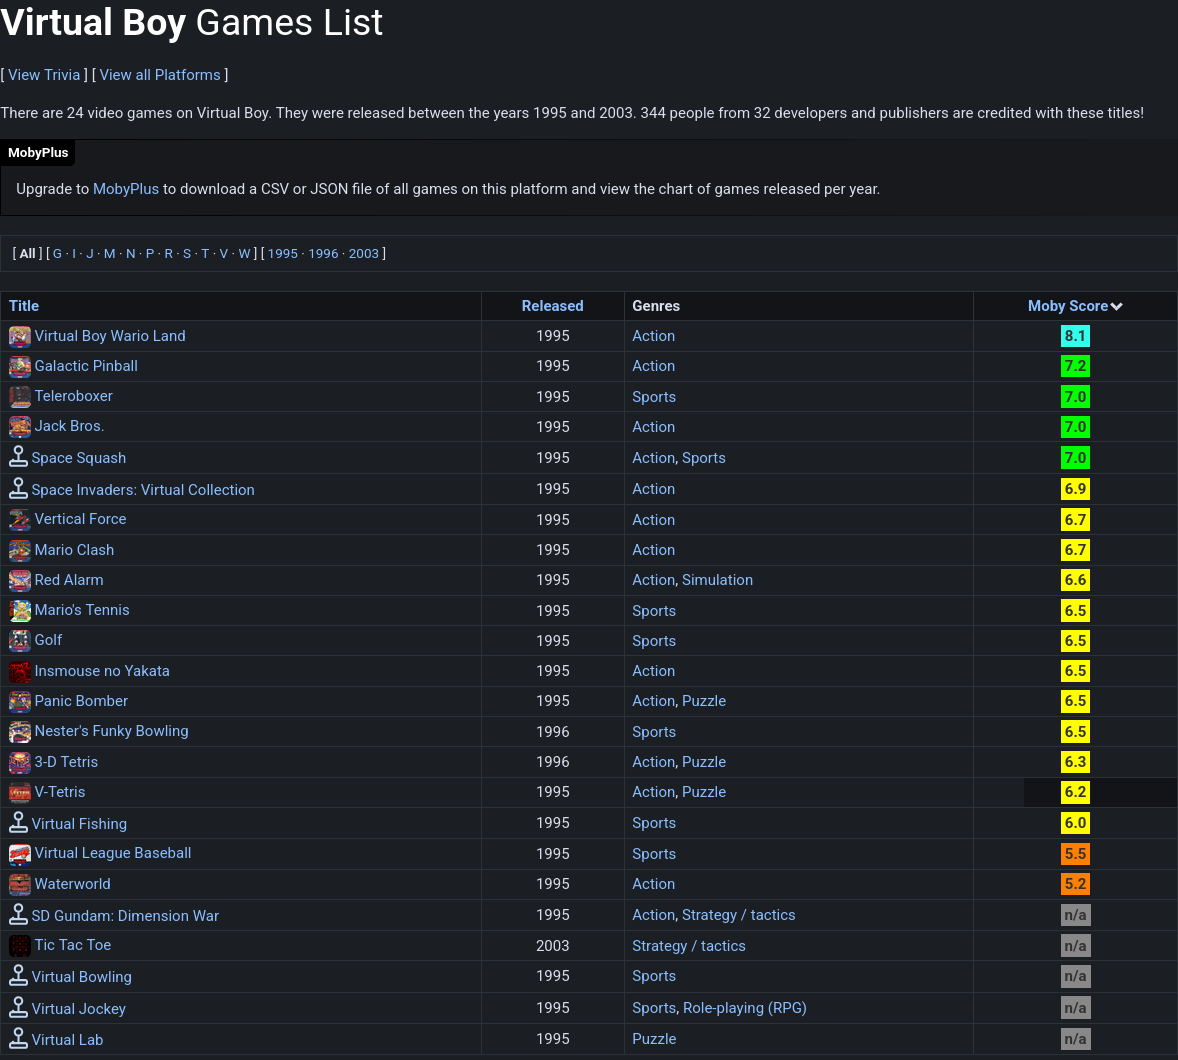Click the Golf cover icon
This screenshot has width=1178, height=1060.
point(20,640)
